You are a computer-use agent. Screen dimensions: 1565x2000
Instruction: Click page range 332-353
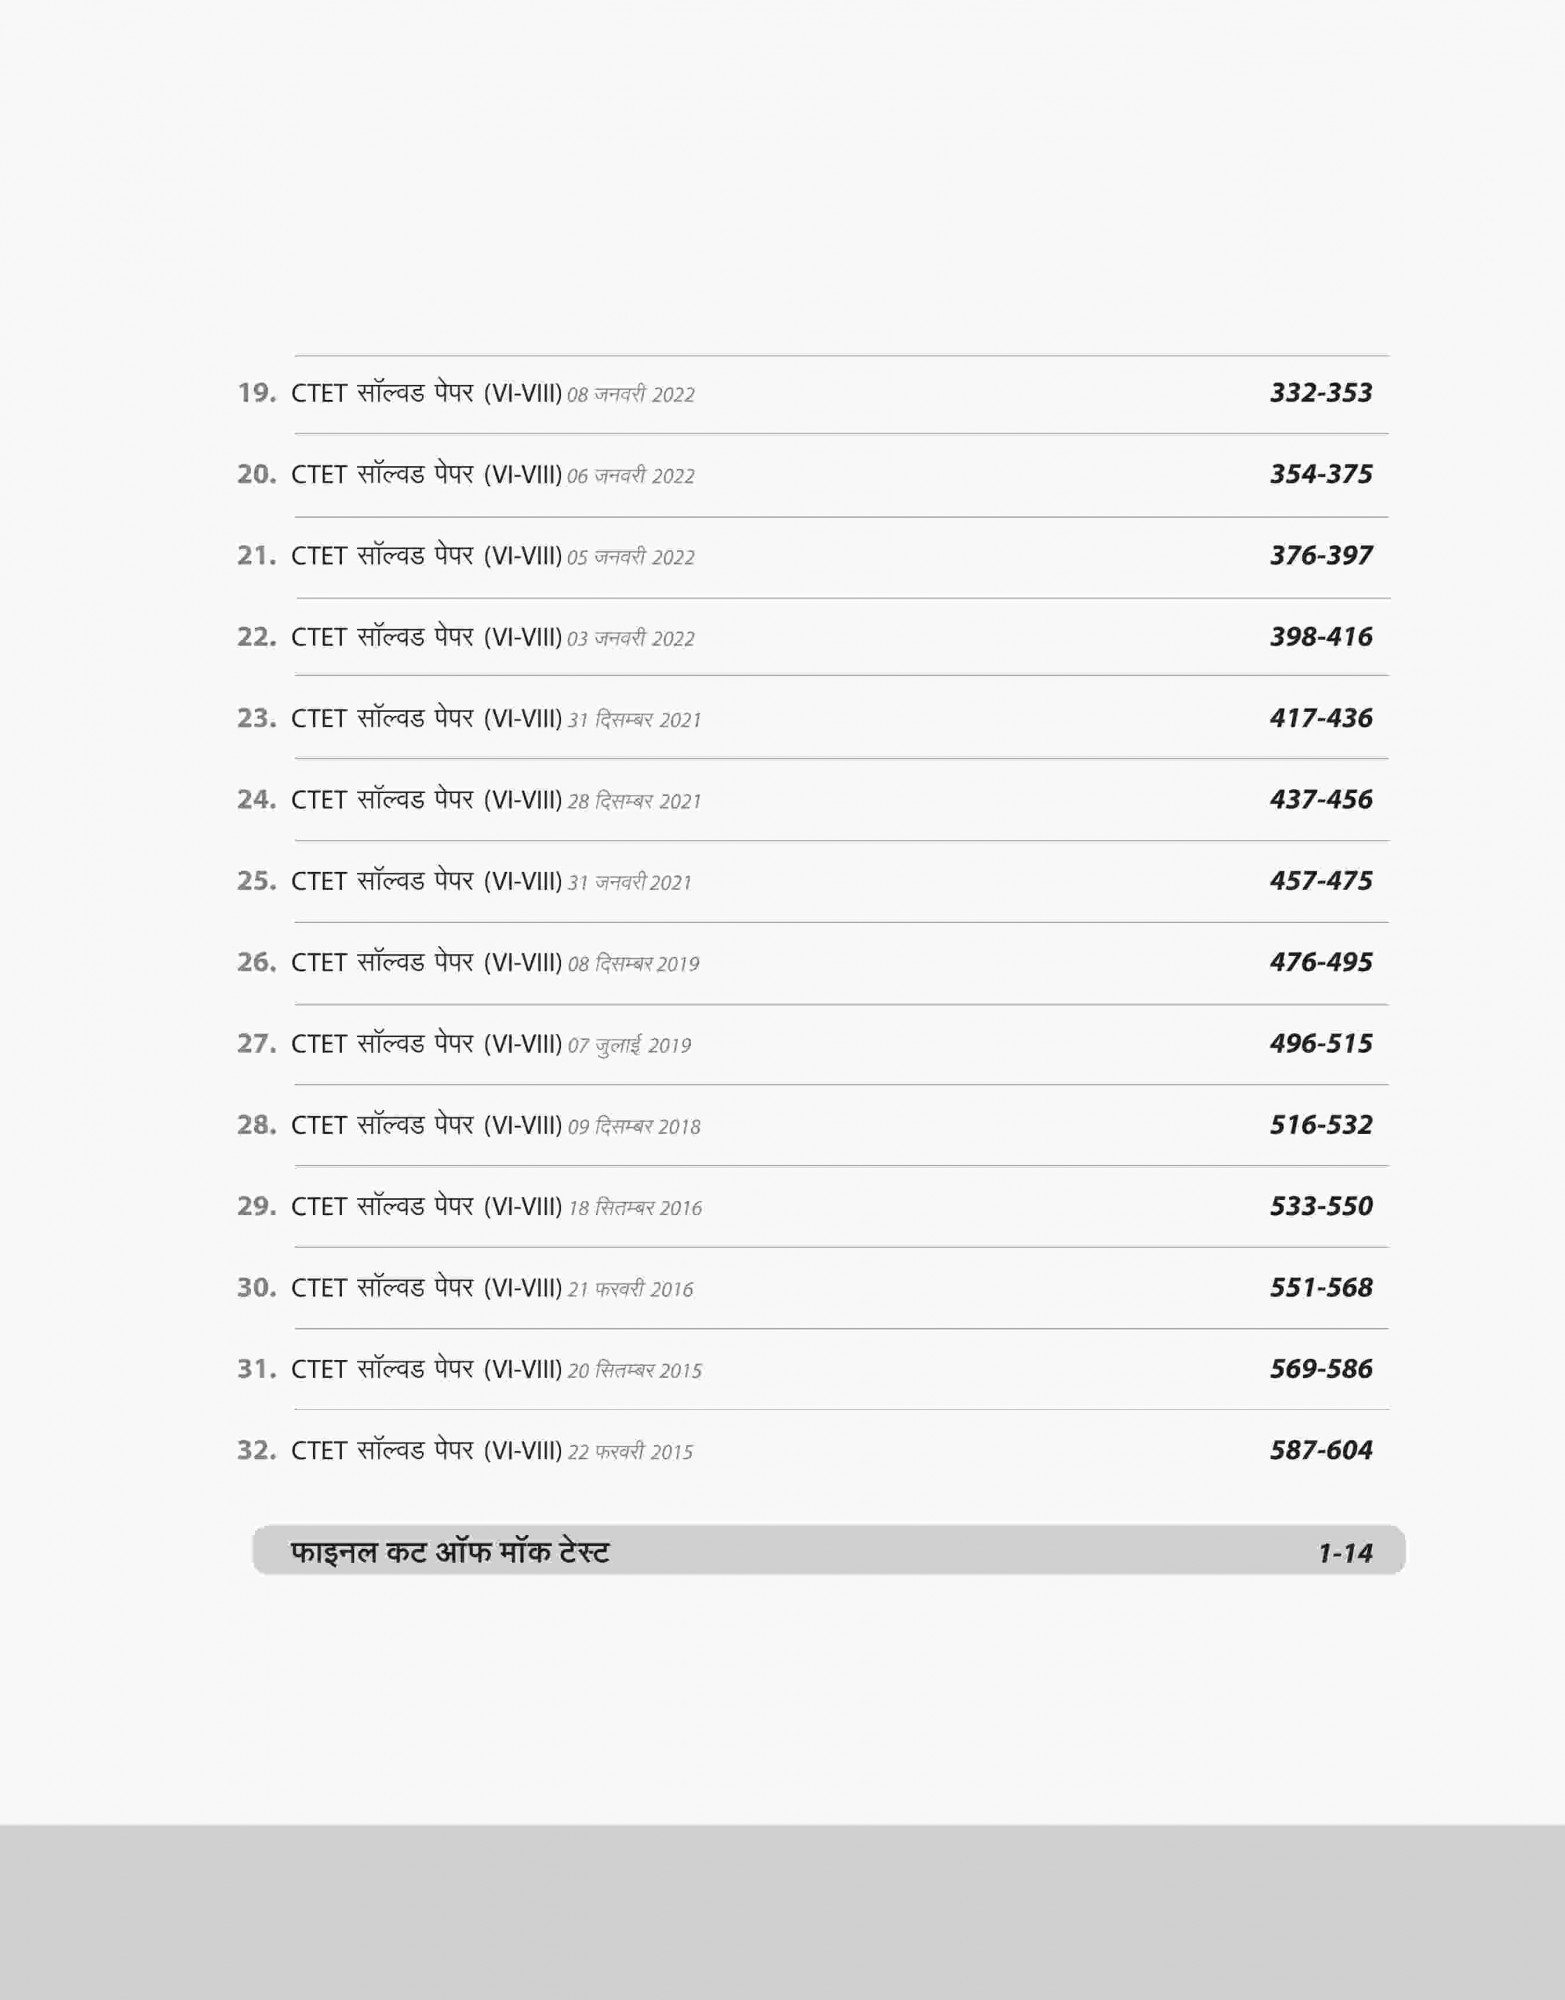click(1321, 393)
